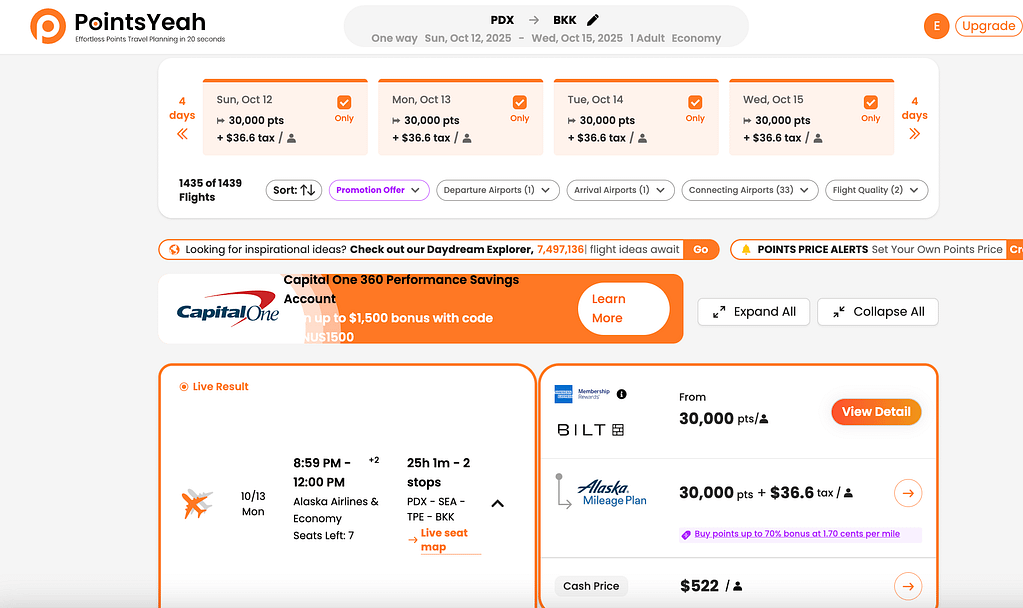Click the PointsYeah logo icon
1023x608 pixels.
47,25
